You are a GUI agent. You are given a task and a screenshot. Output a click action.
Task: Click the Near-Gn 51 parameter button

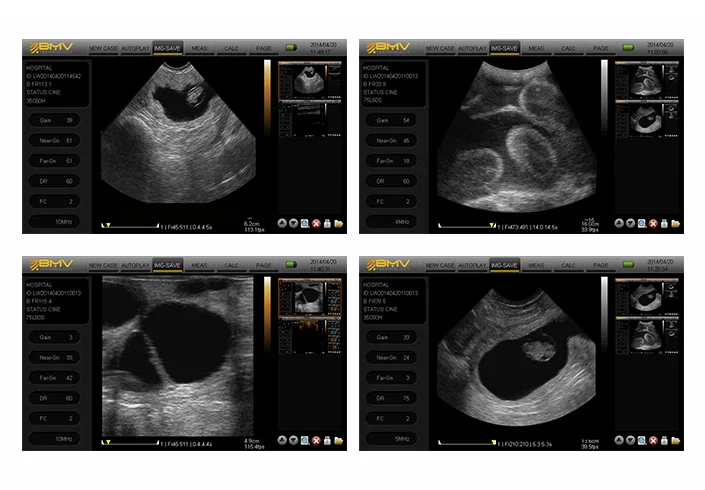tap(54, 141)
